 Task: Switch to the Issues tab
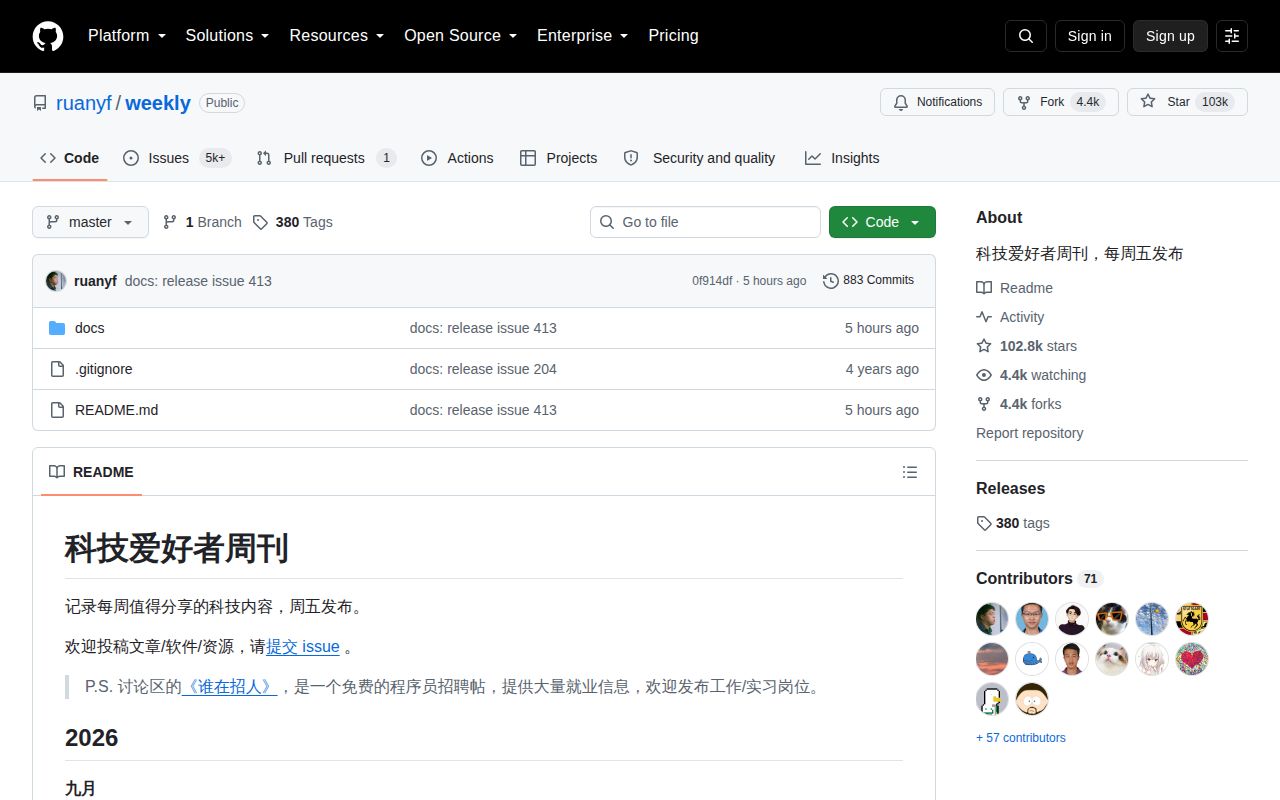177,158
